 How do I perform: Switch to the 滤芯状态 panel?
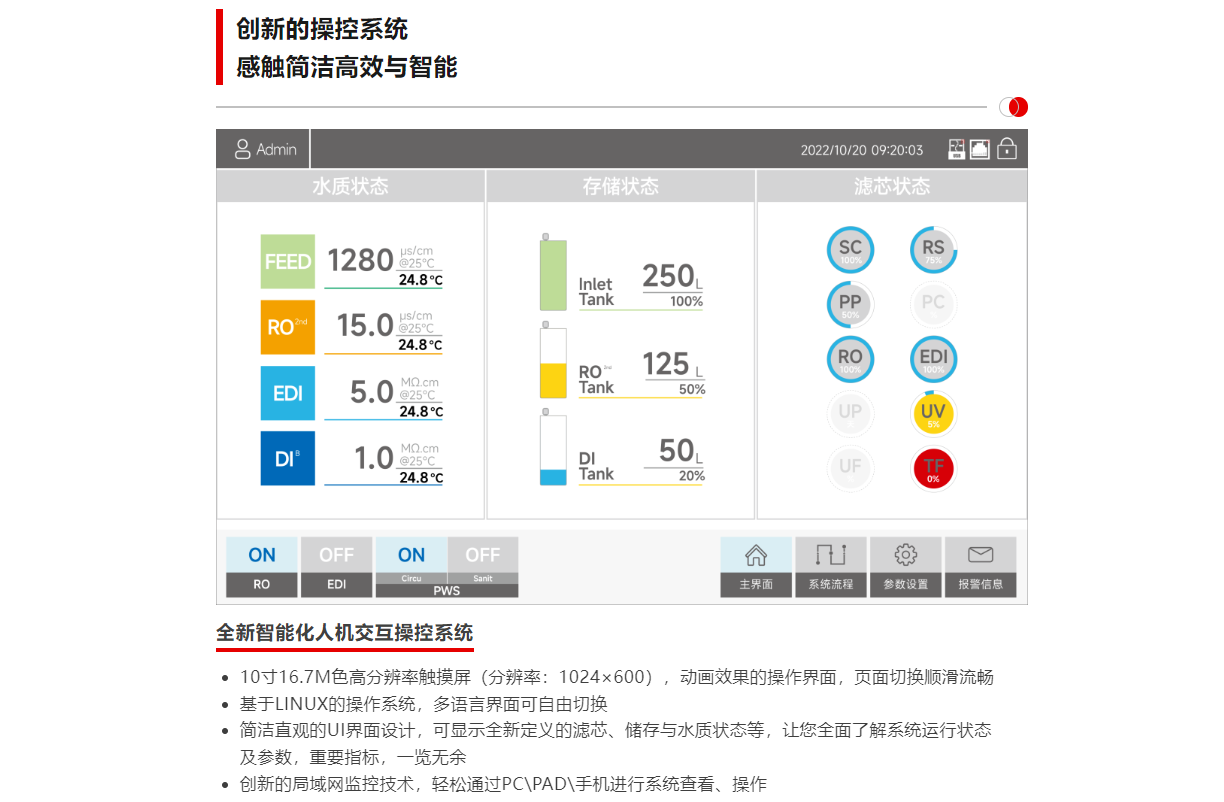tap(891, 185)
